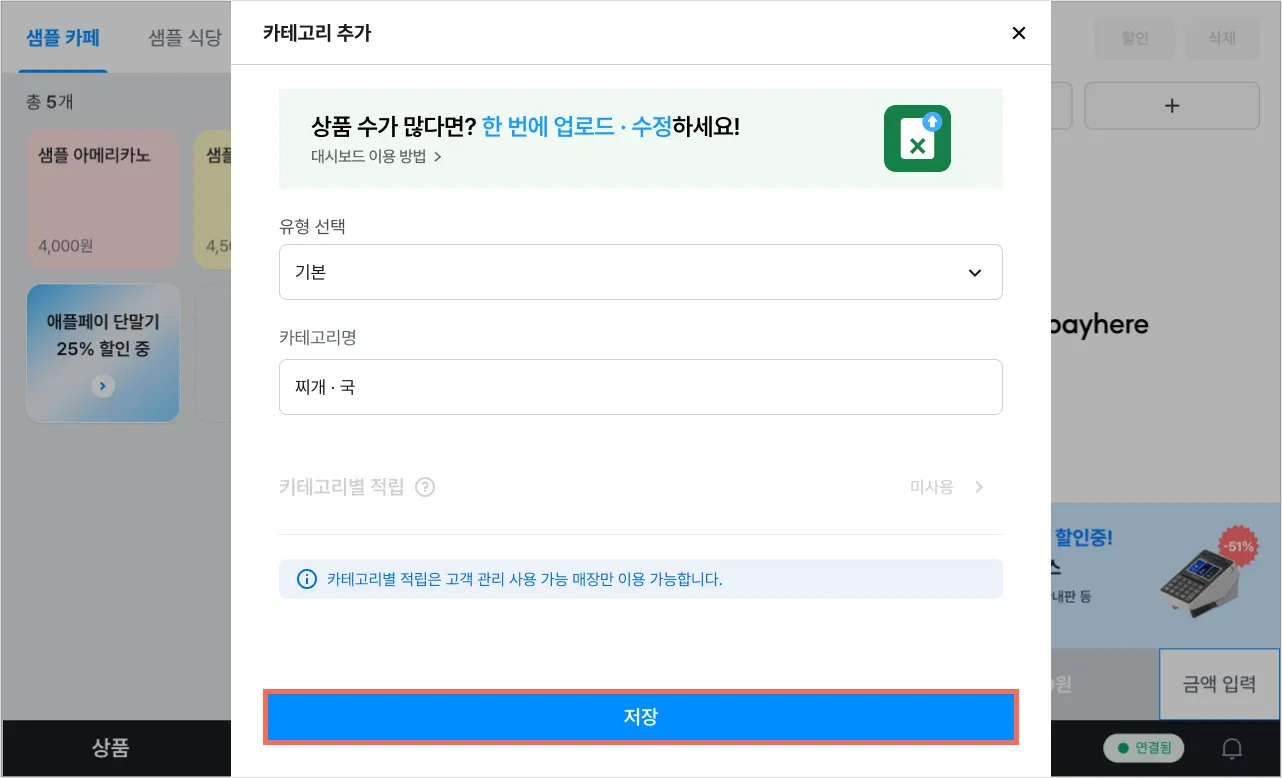1282x778 pixels.
Task: Click the green Excel upload icon
Action: click(x=917, y=139)
